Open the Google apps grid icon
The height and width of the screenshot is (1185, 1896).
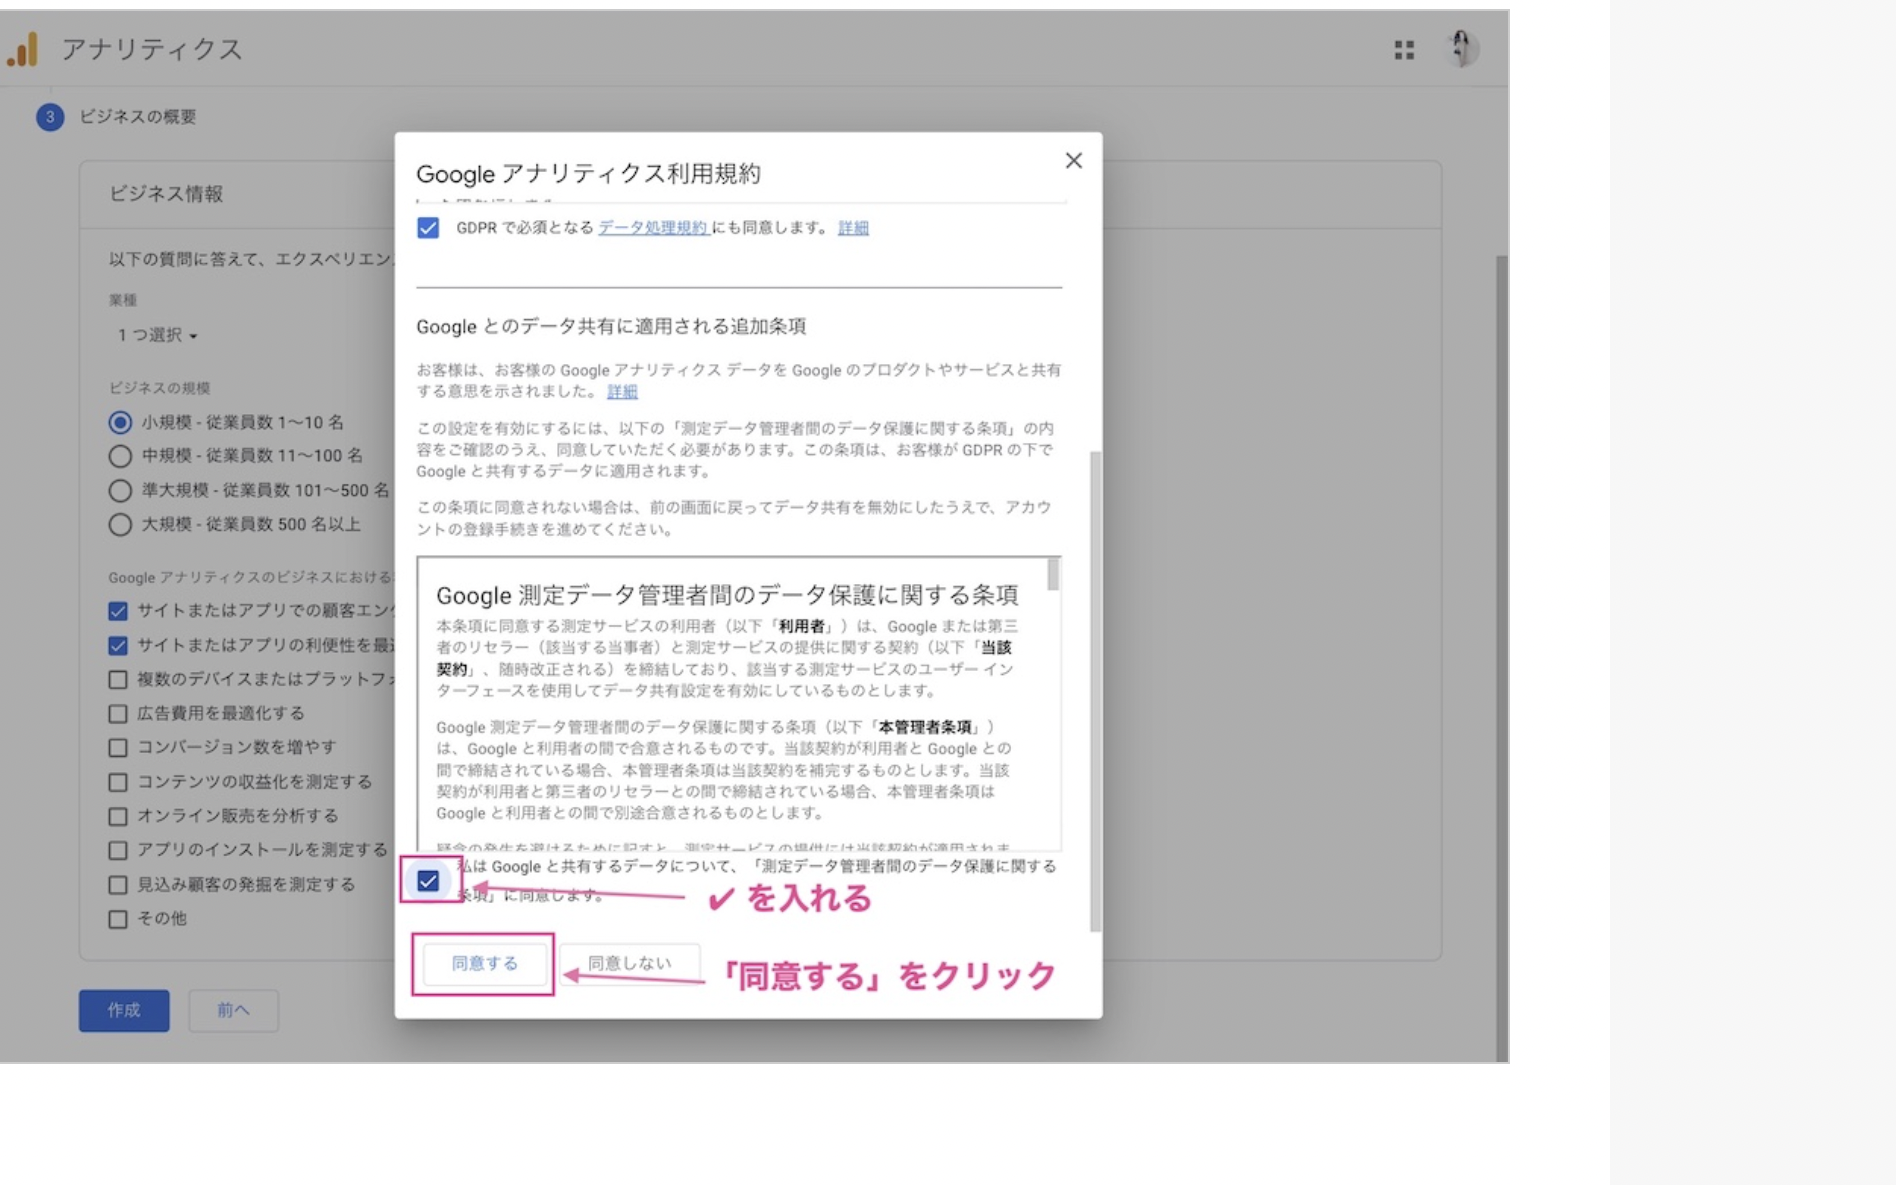1404,50
